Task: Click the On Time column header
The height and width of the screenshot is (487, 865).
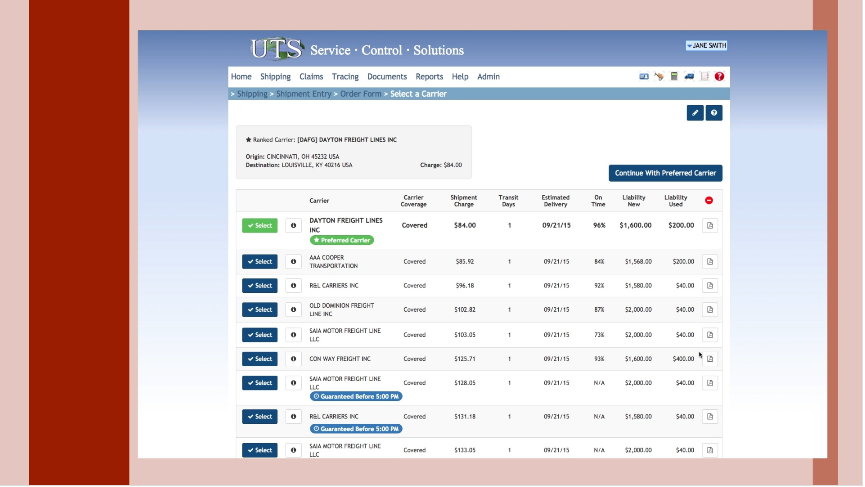Action: click(599, 201)
